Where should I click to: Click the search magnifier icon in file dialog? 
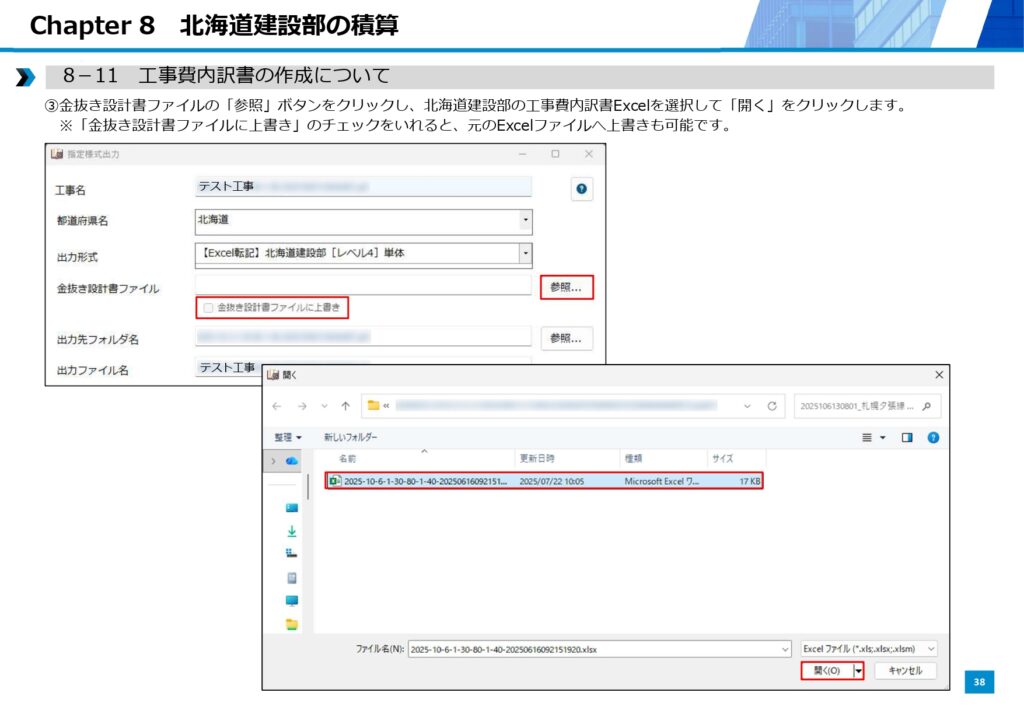[x=927, y=406]
